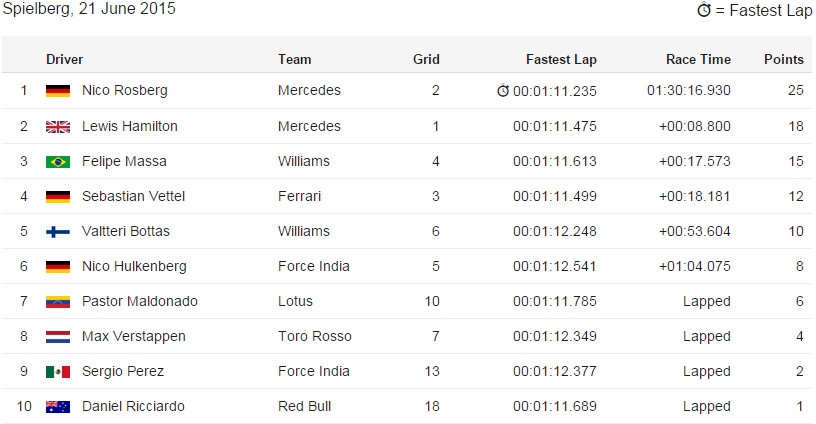Click the stopwatch icon in Rosberg's fastest lap

pyautogui.click(x=503, y=91)
